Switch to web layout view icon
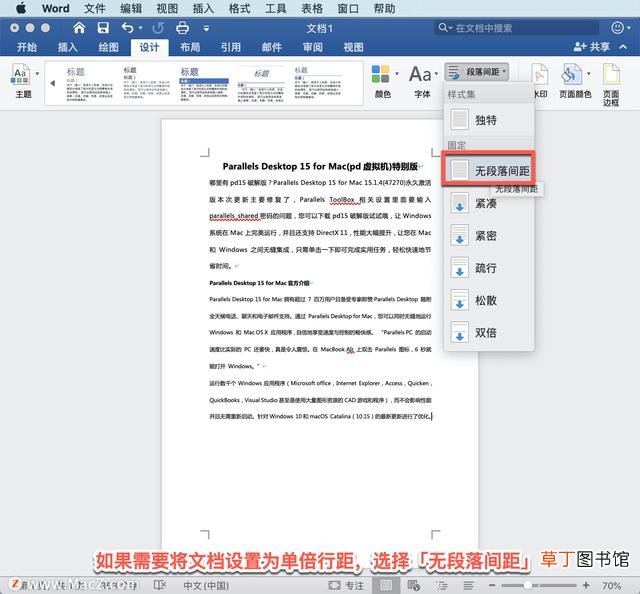 click(414, 585)
